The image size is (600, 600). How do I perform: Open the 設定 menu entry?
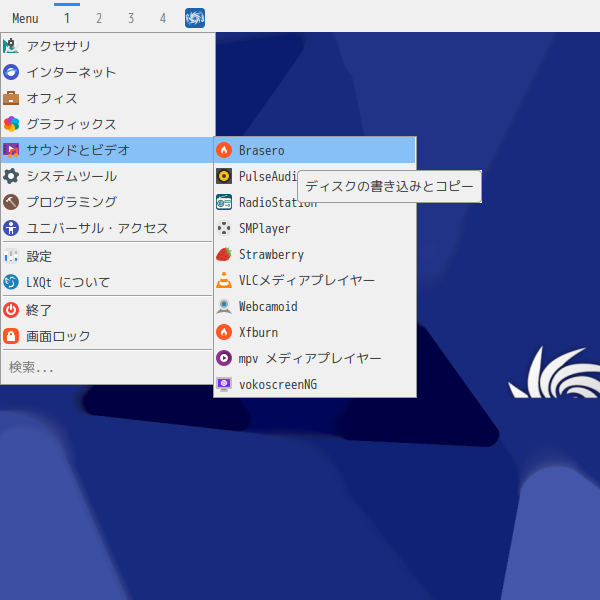(107, 256)
